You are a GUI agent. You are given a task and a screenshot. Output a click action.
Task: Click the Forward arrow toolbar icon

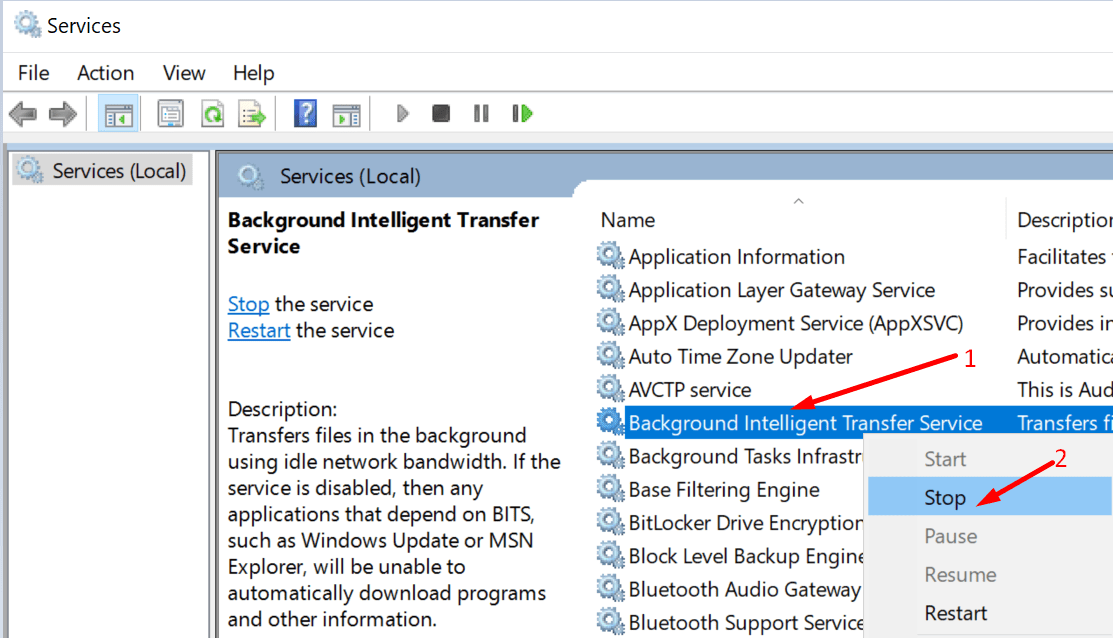point(62,114)
